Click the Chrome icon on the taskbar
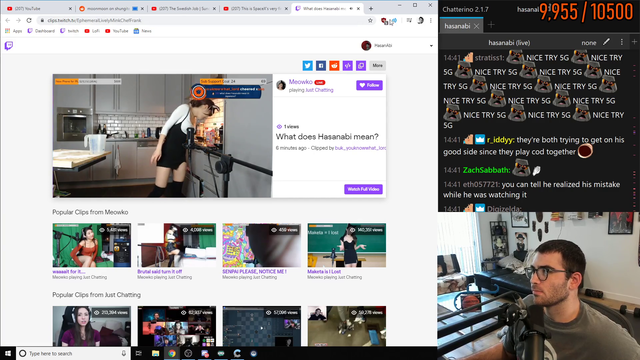The height and width of the screenshot is (360, 640). coord(172,353)
